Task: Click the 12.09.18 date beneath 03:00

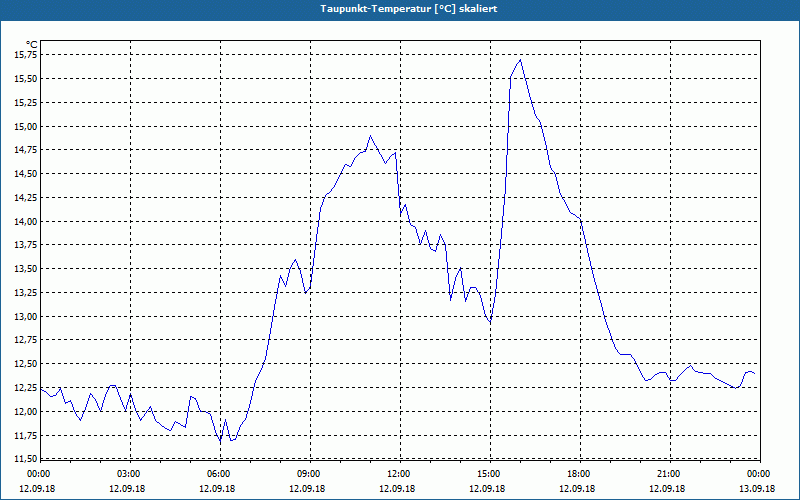Action: (x=127, y=488)
